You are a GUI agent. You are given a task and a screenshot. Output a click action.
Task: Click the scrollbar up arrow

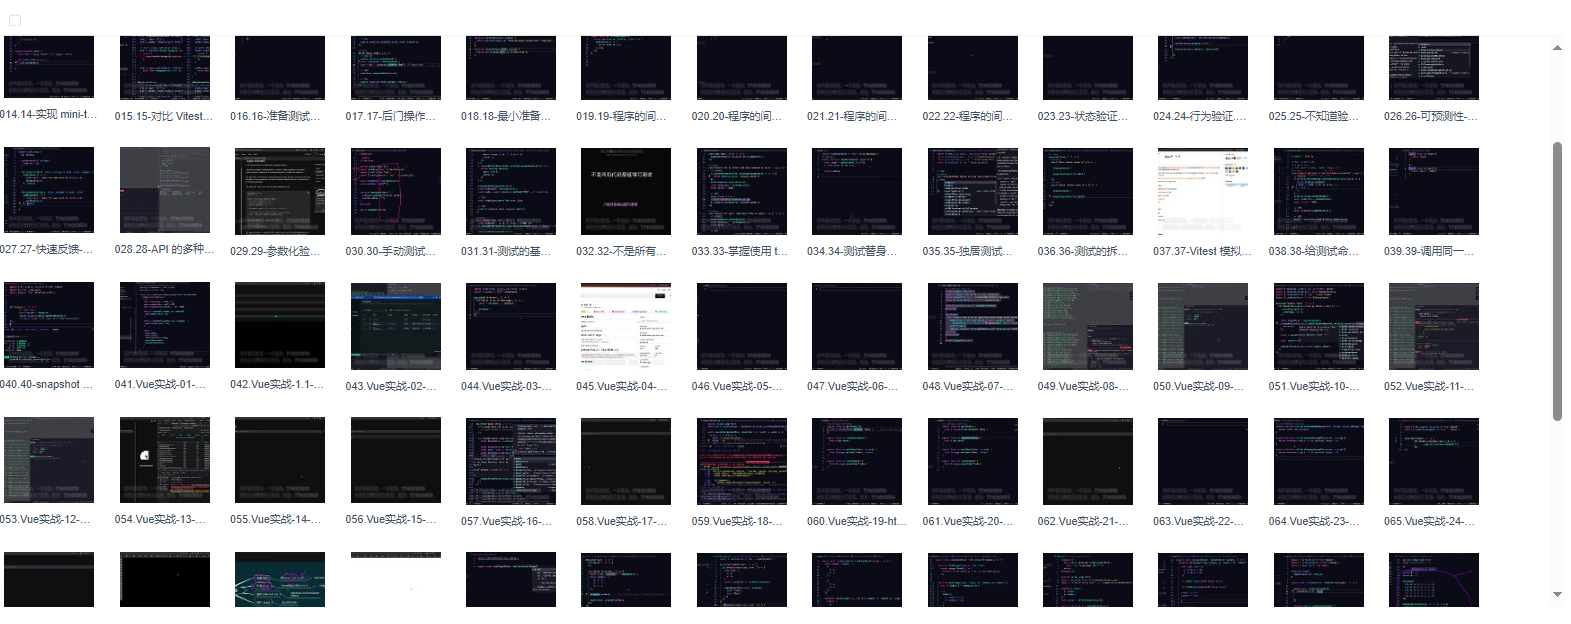tap(1557, 47)
